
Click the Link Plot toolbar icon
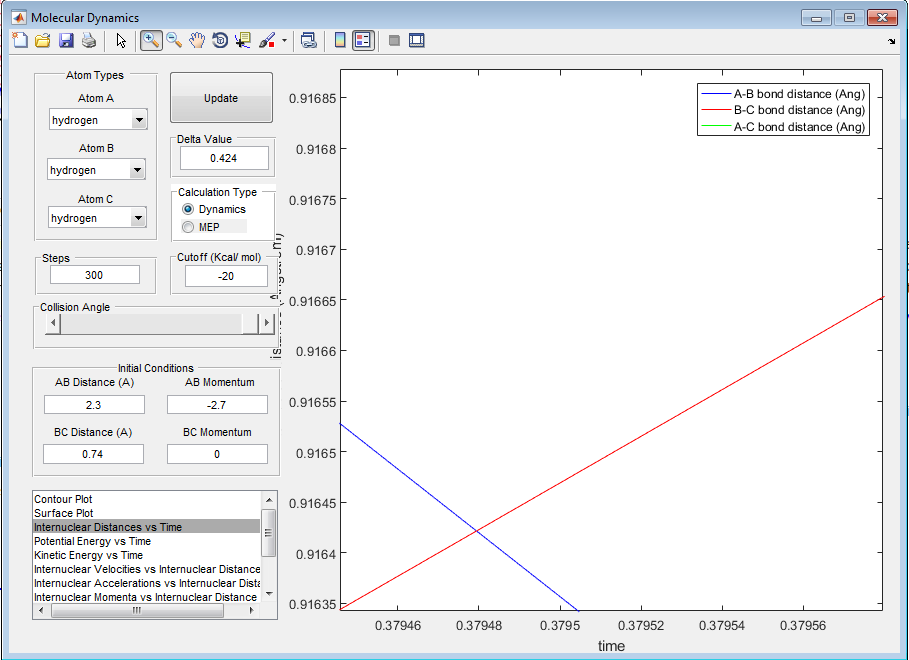click(308, 40)
